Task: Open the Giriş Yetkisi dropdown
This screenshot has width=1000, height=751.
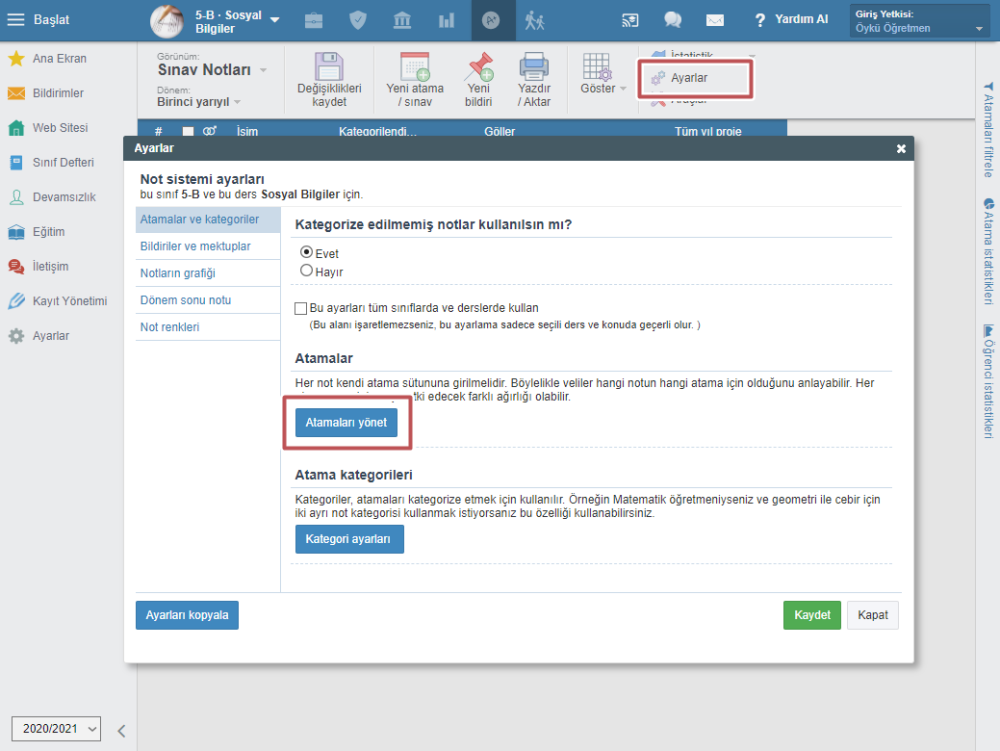Action: tap(919, 21)
